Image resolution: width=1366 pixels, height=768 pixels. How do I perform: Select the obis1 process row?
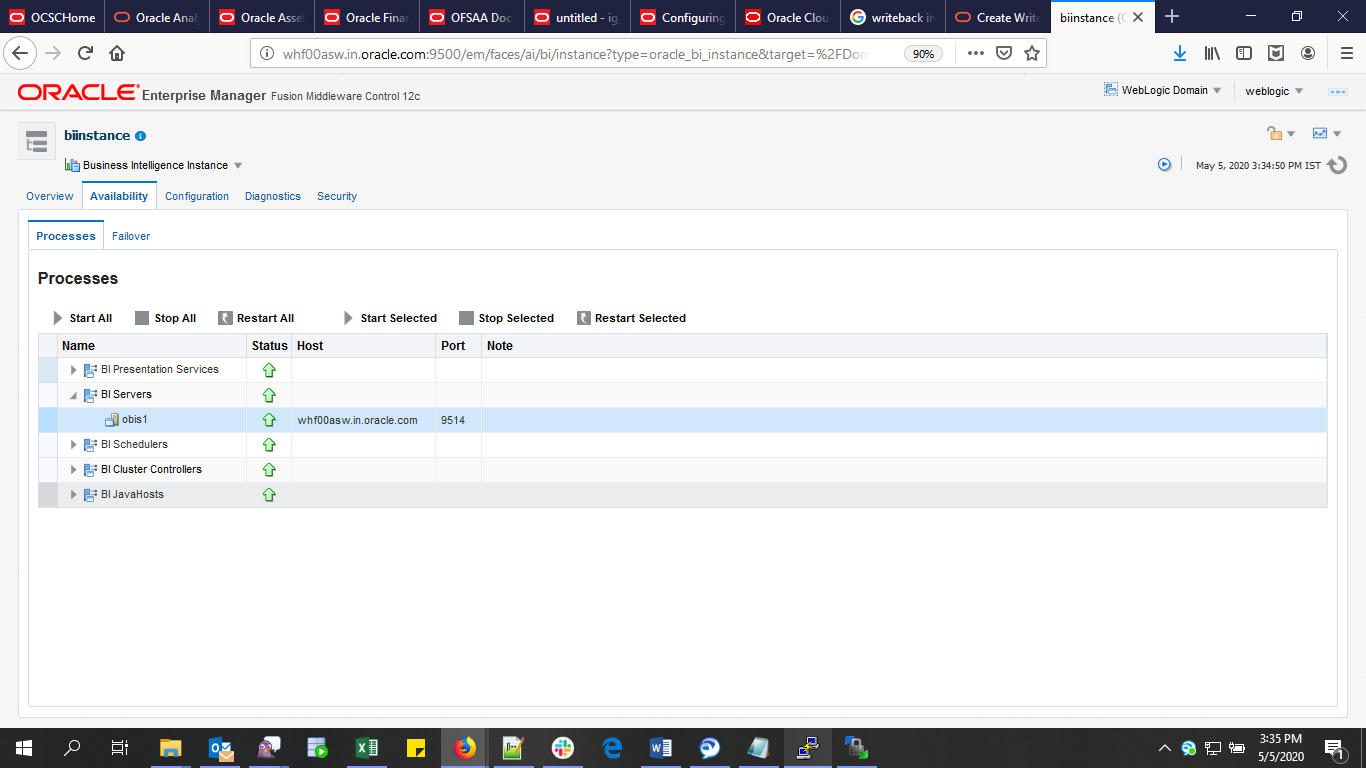683,420
